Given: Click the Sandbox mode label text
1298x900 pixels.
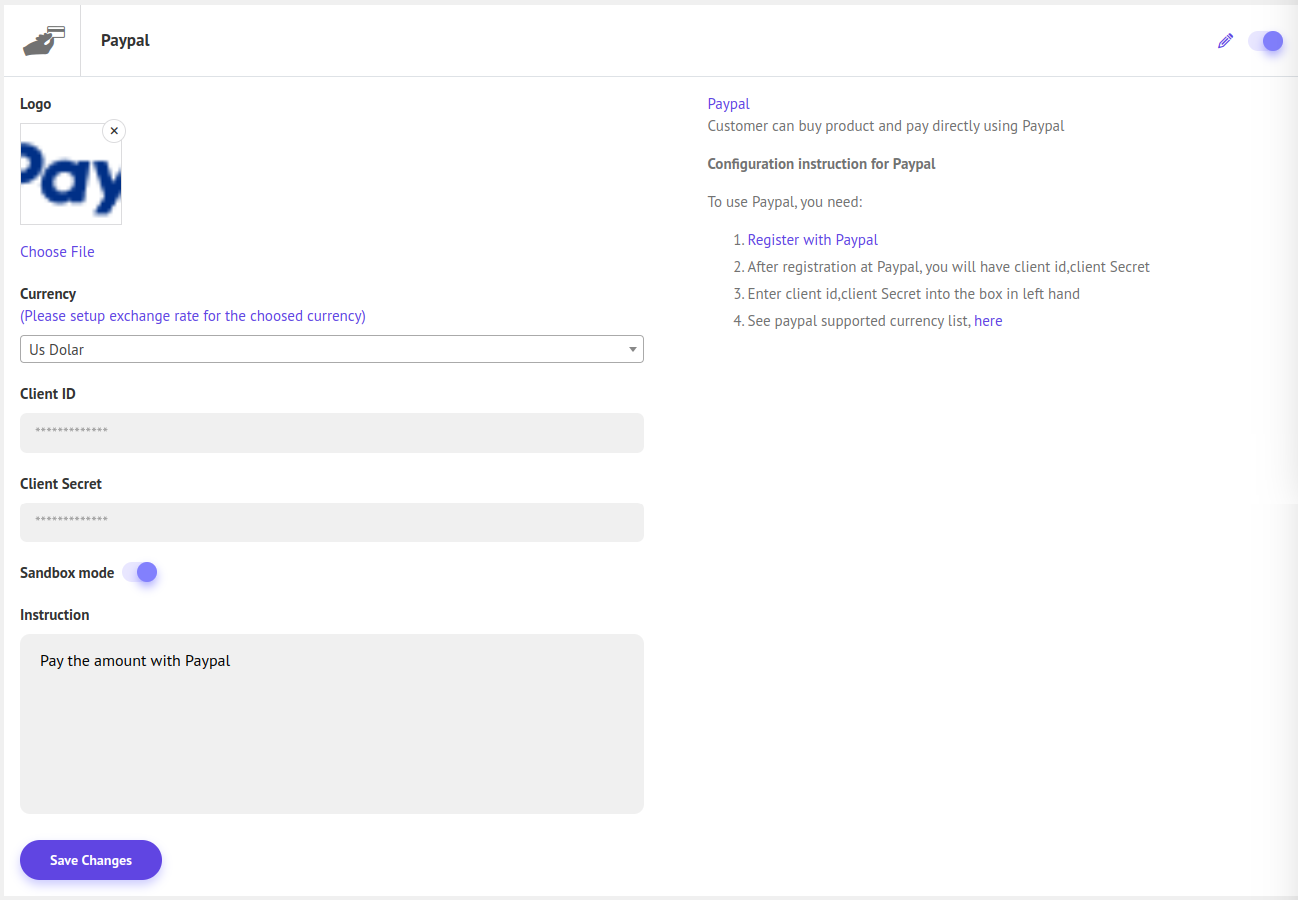Looking at the screenshot, I should (67, 573).
